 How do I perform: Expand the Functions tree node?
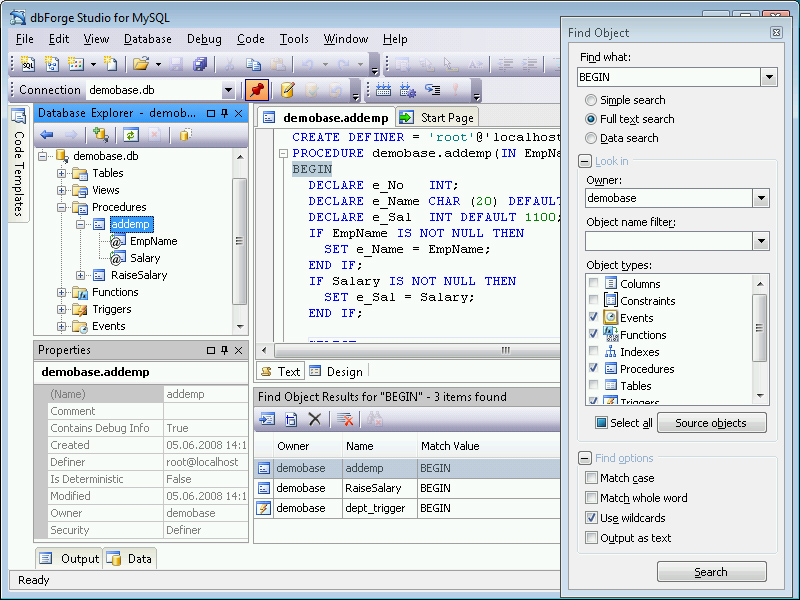click(x=62, y=292)
